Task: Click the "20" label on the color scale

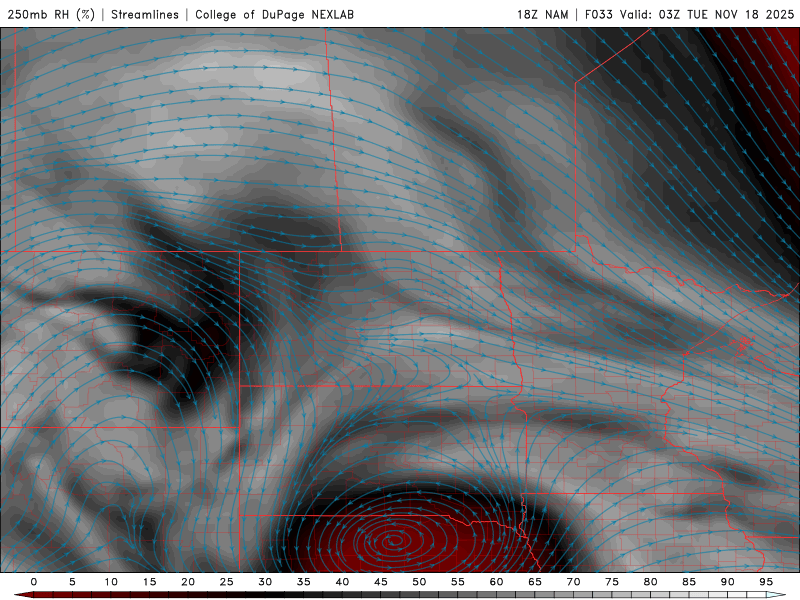Action: (x=188, y=582)
